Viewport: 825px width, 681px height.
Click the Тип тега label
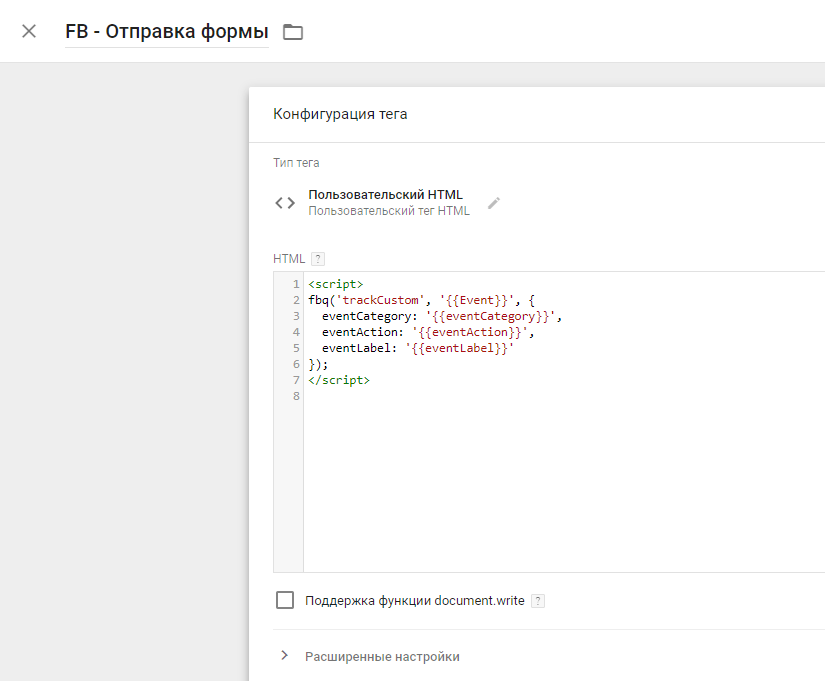296,163
